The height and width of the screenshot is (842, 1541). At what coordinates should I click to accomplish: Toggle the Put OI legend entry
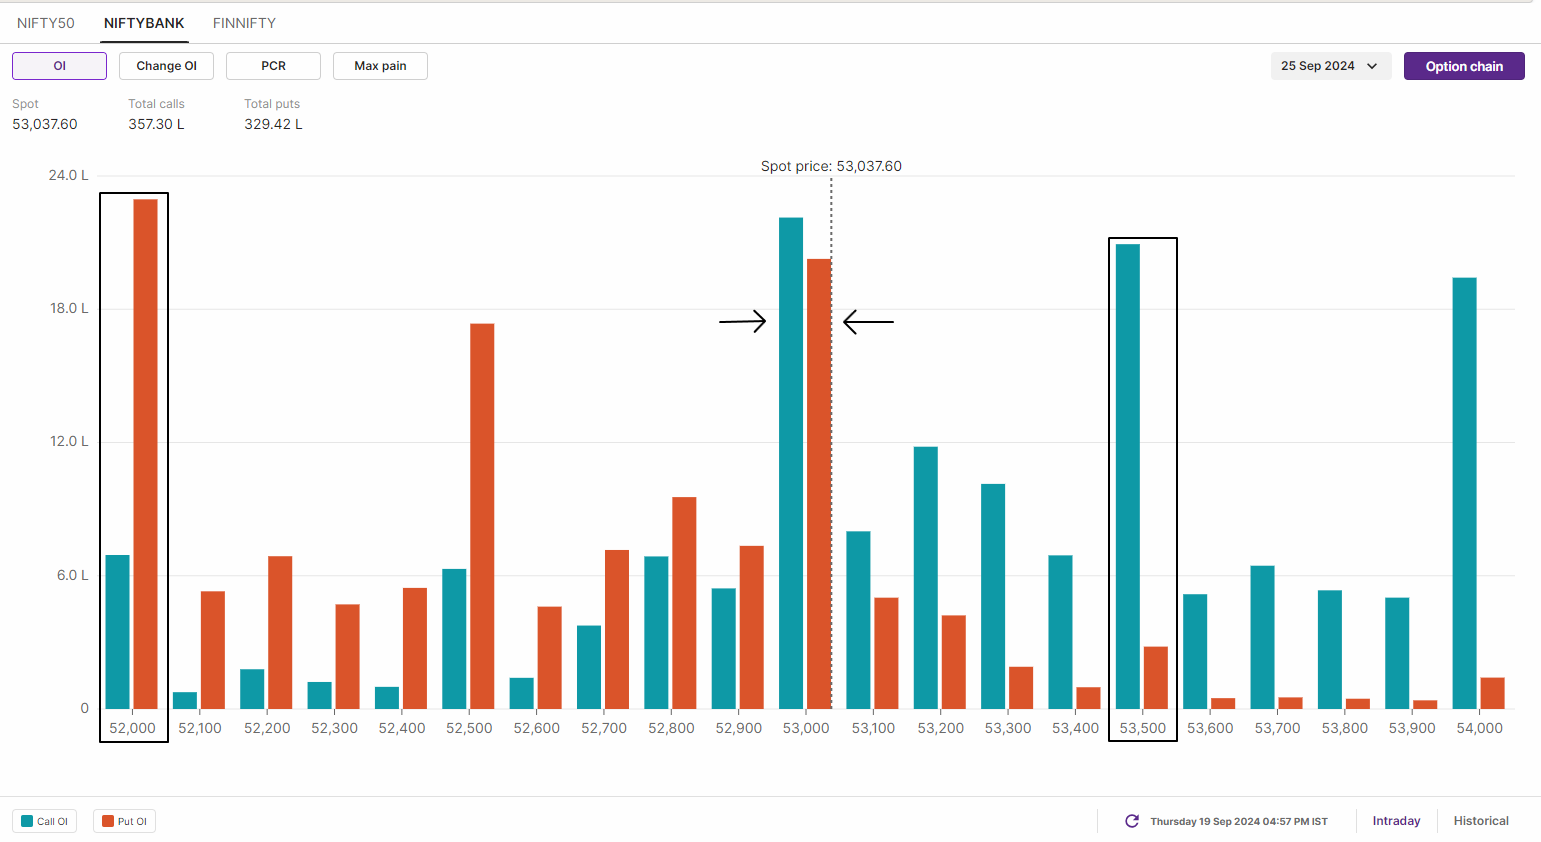[x=125, y=821]
